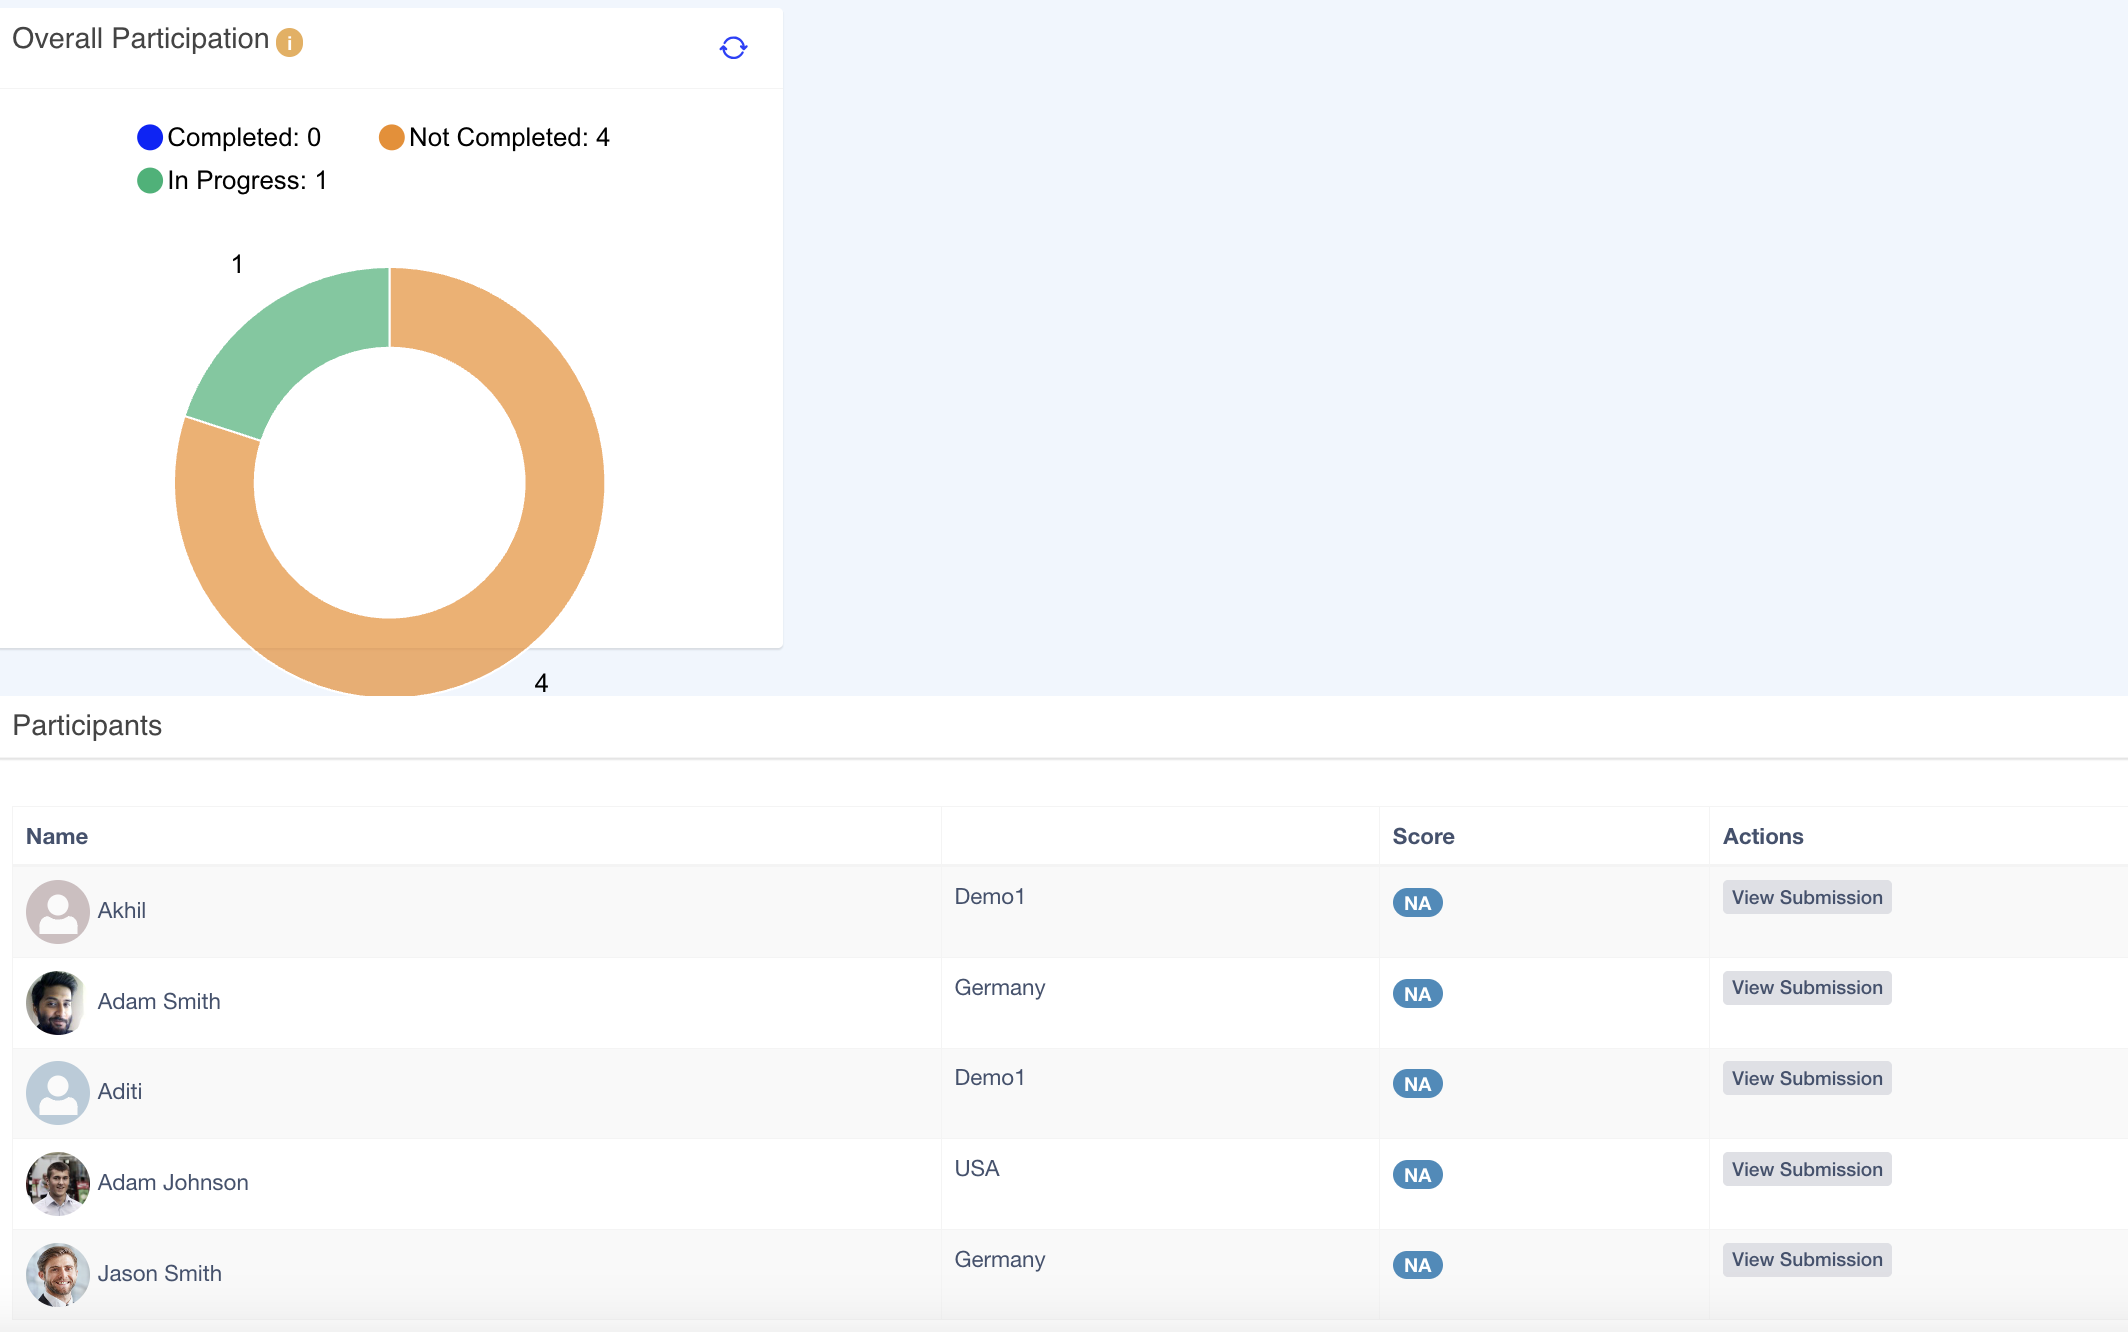
Task: Click the info icon beside Overall Participation
Action: coord(289,42)
